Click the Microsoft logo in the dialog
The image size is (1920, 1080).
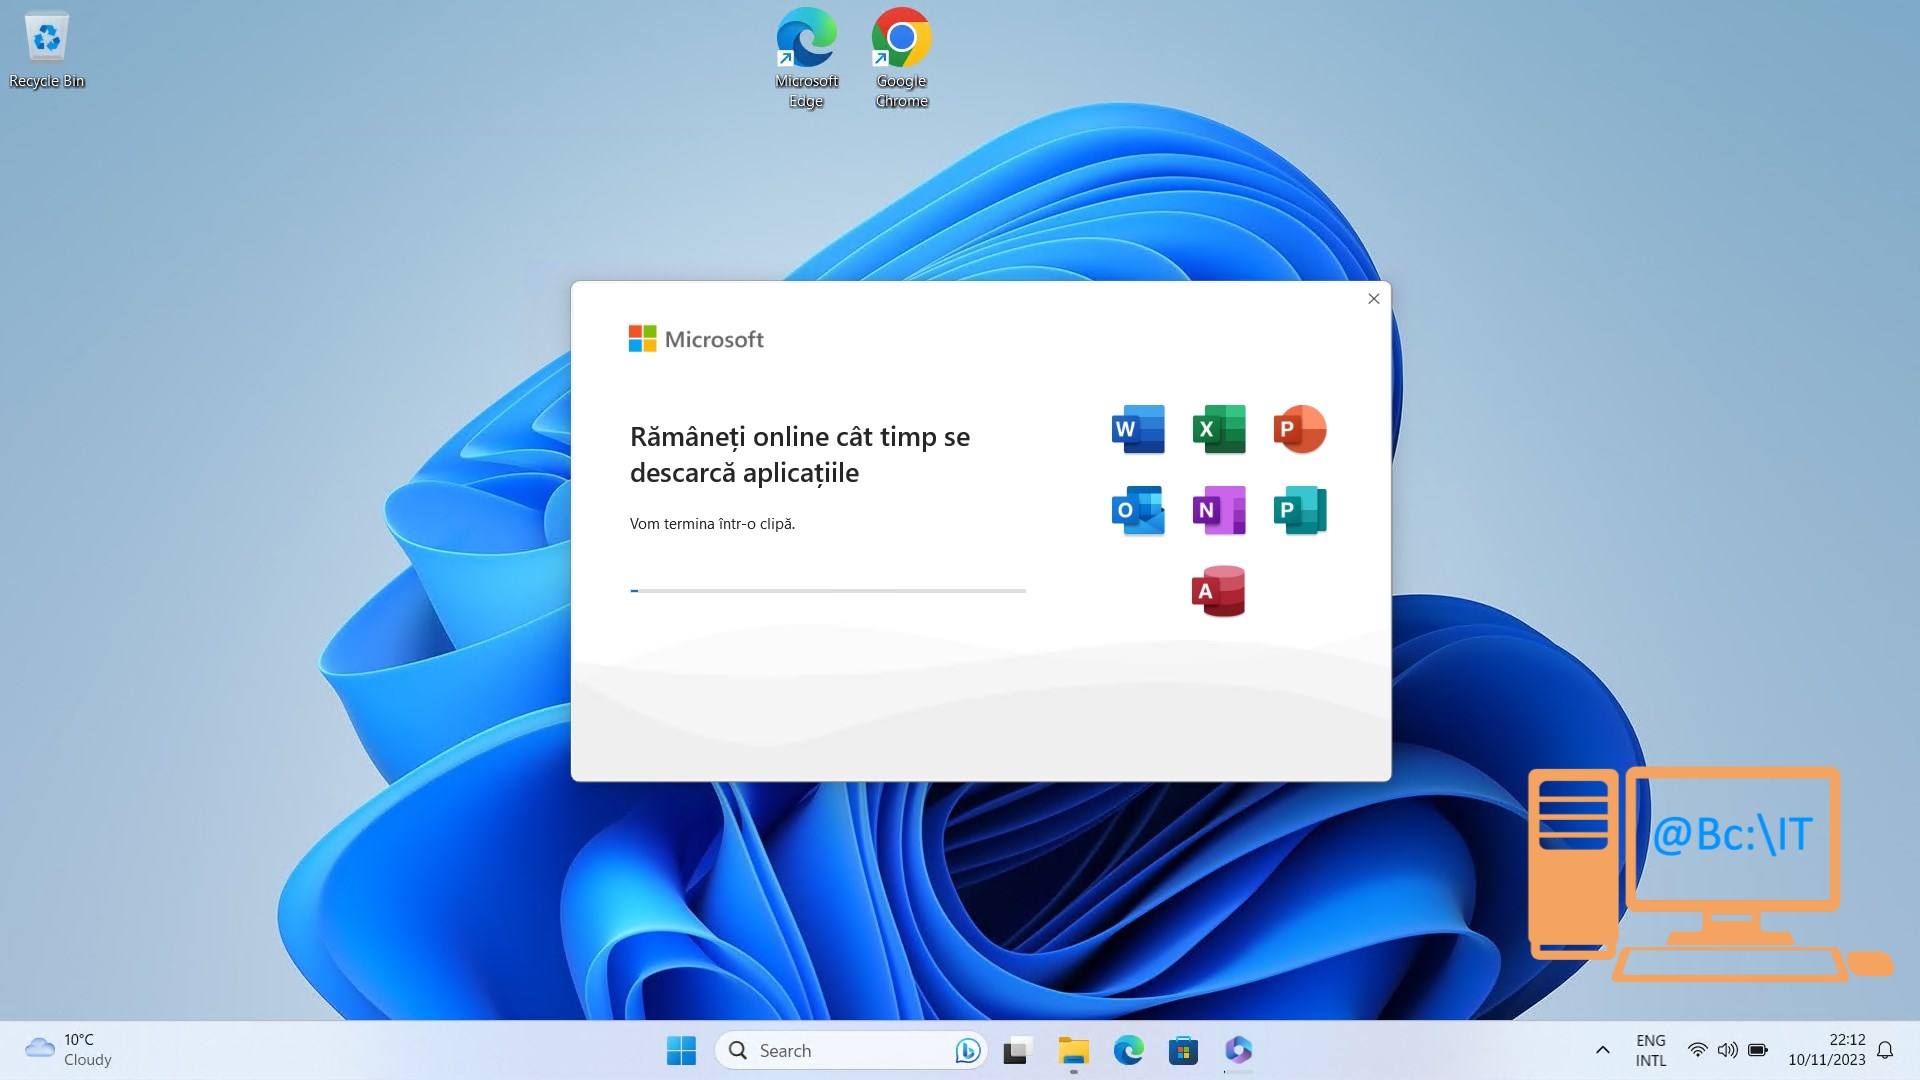point(696,339)
